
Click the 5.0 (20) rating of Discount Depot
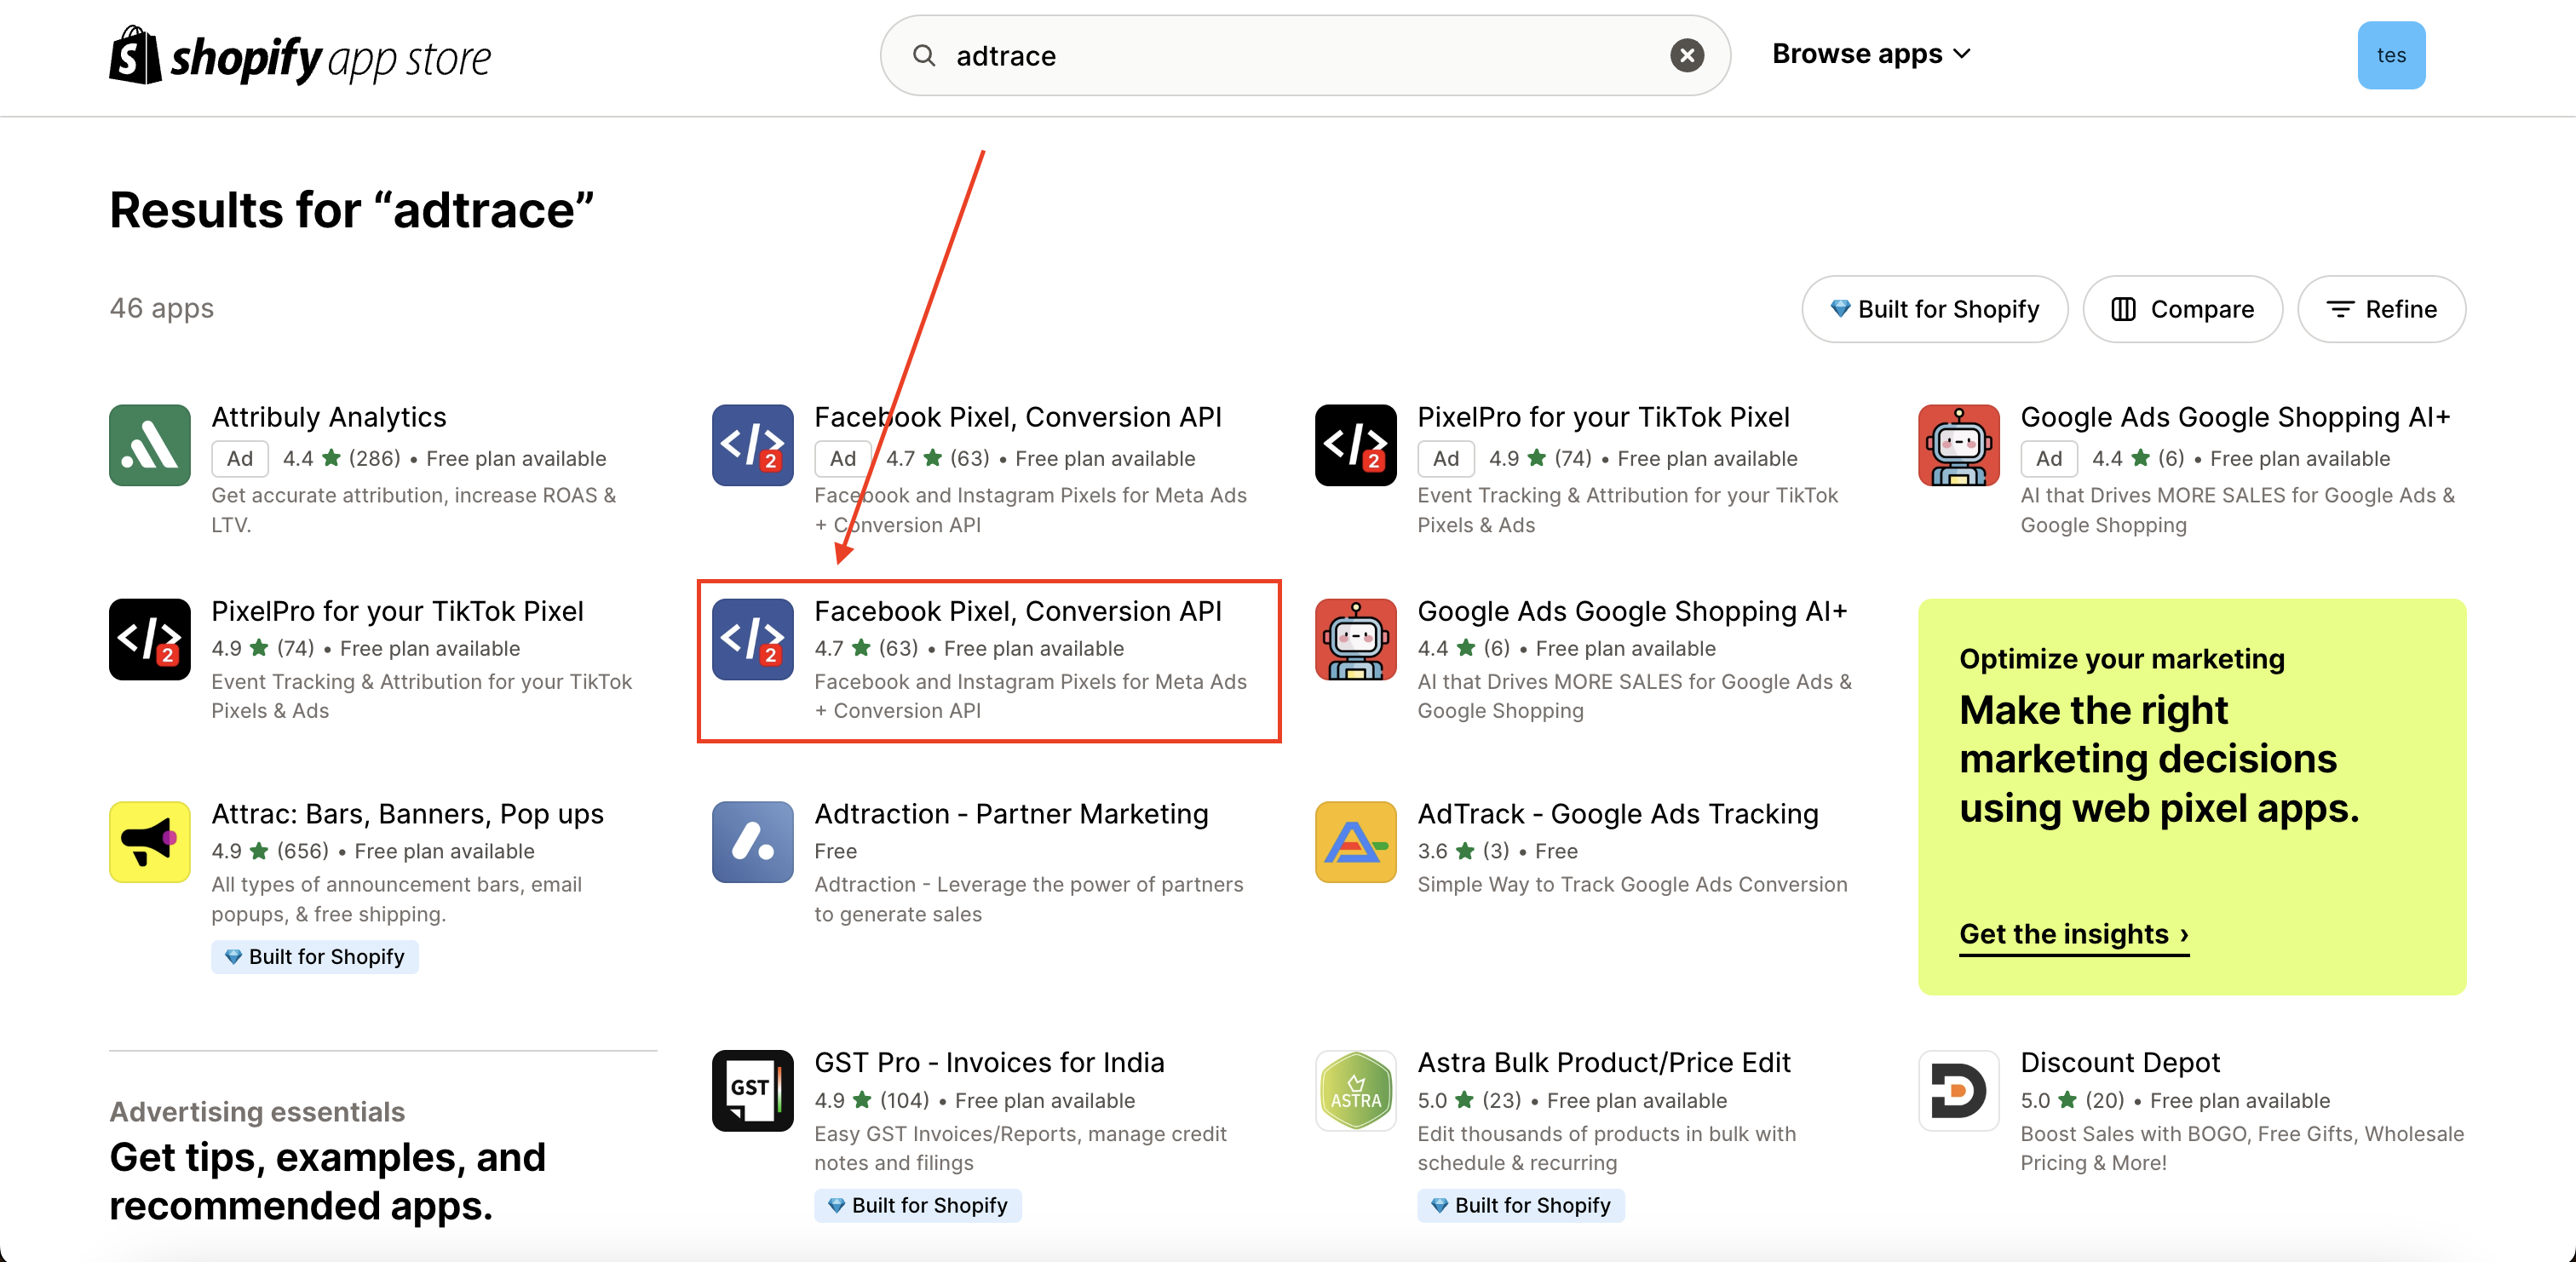2072,1100
